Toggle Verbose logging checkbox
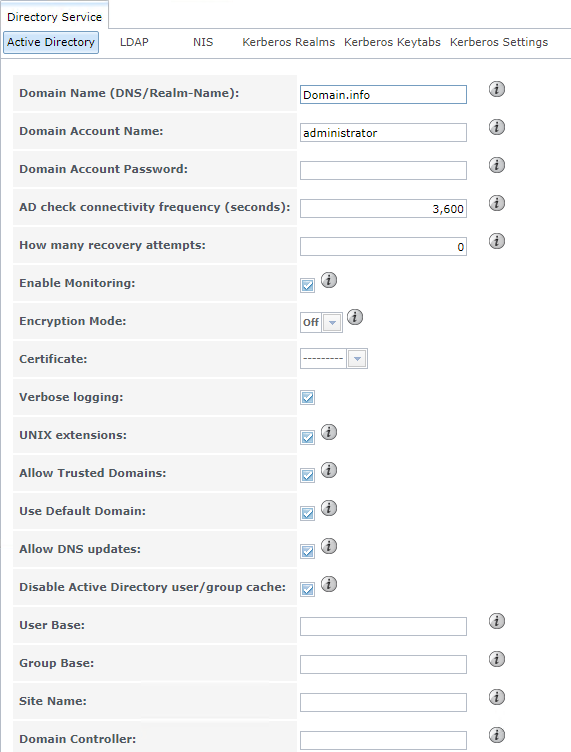The image size is (571, 752). (308, 398)
